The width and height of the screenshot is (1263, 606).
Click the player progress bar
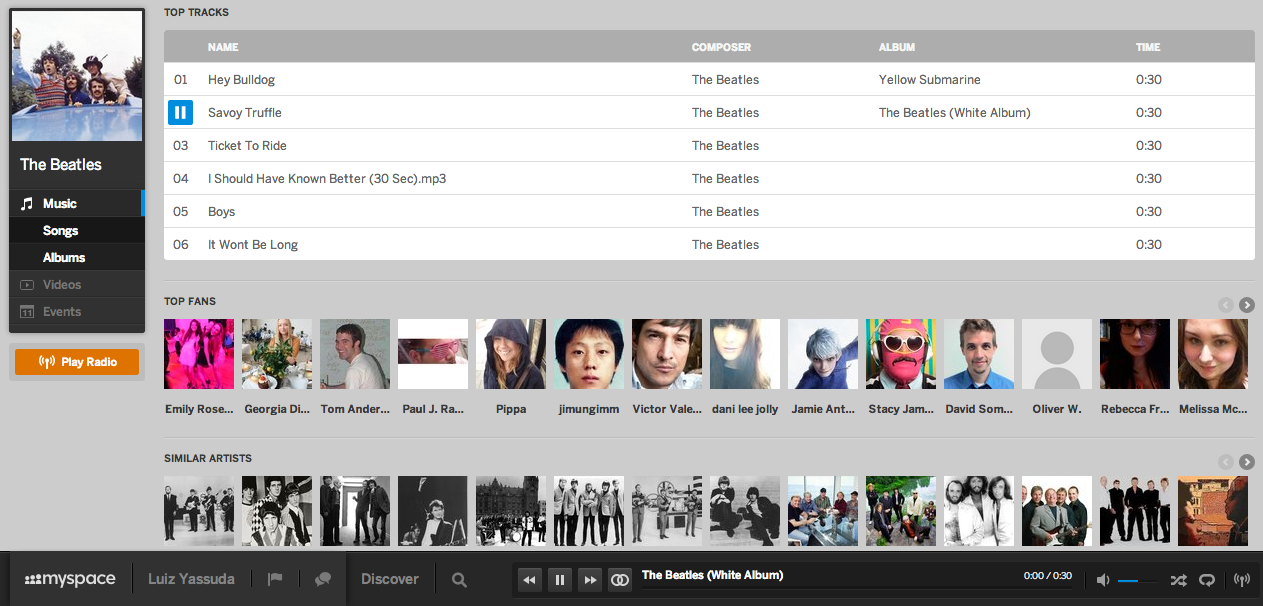pos(857,587)
